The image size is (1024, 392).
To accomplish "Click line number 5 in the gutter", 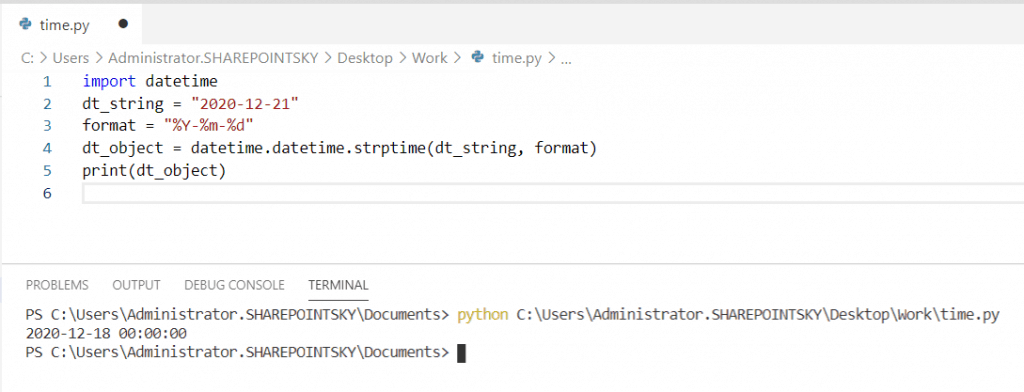I will pyautogui.click(x=46, y=171).
